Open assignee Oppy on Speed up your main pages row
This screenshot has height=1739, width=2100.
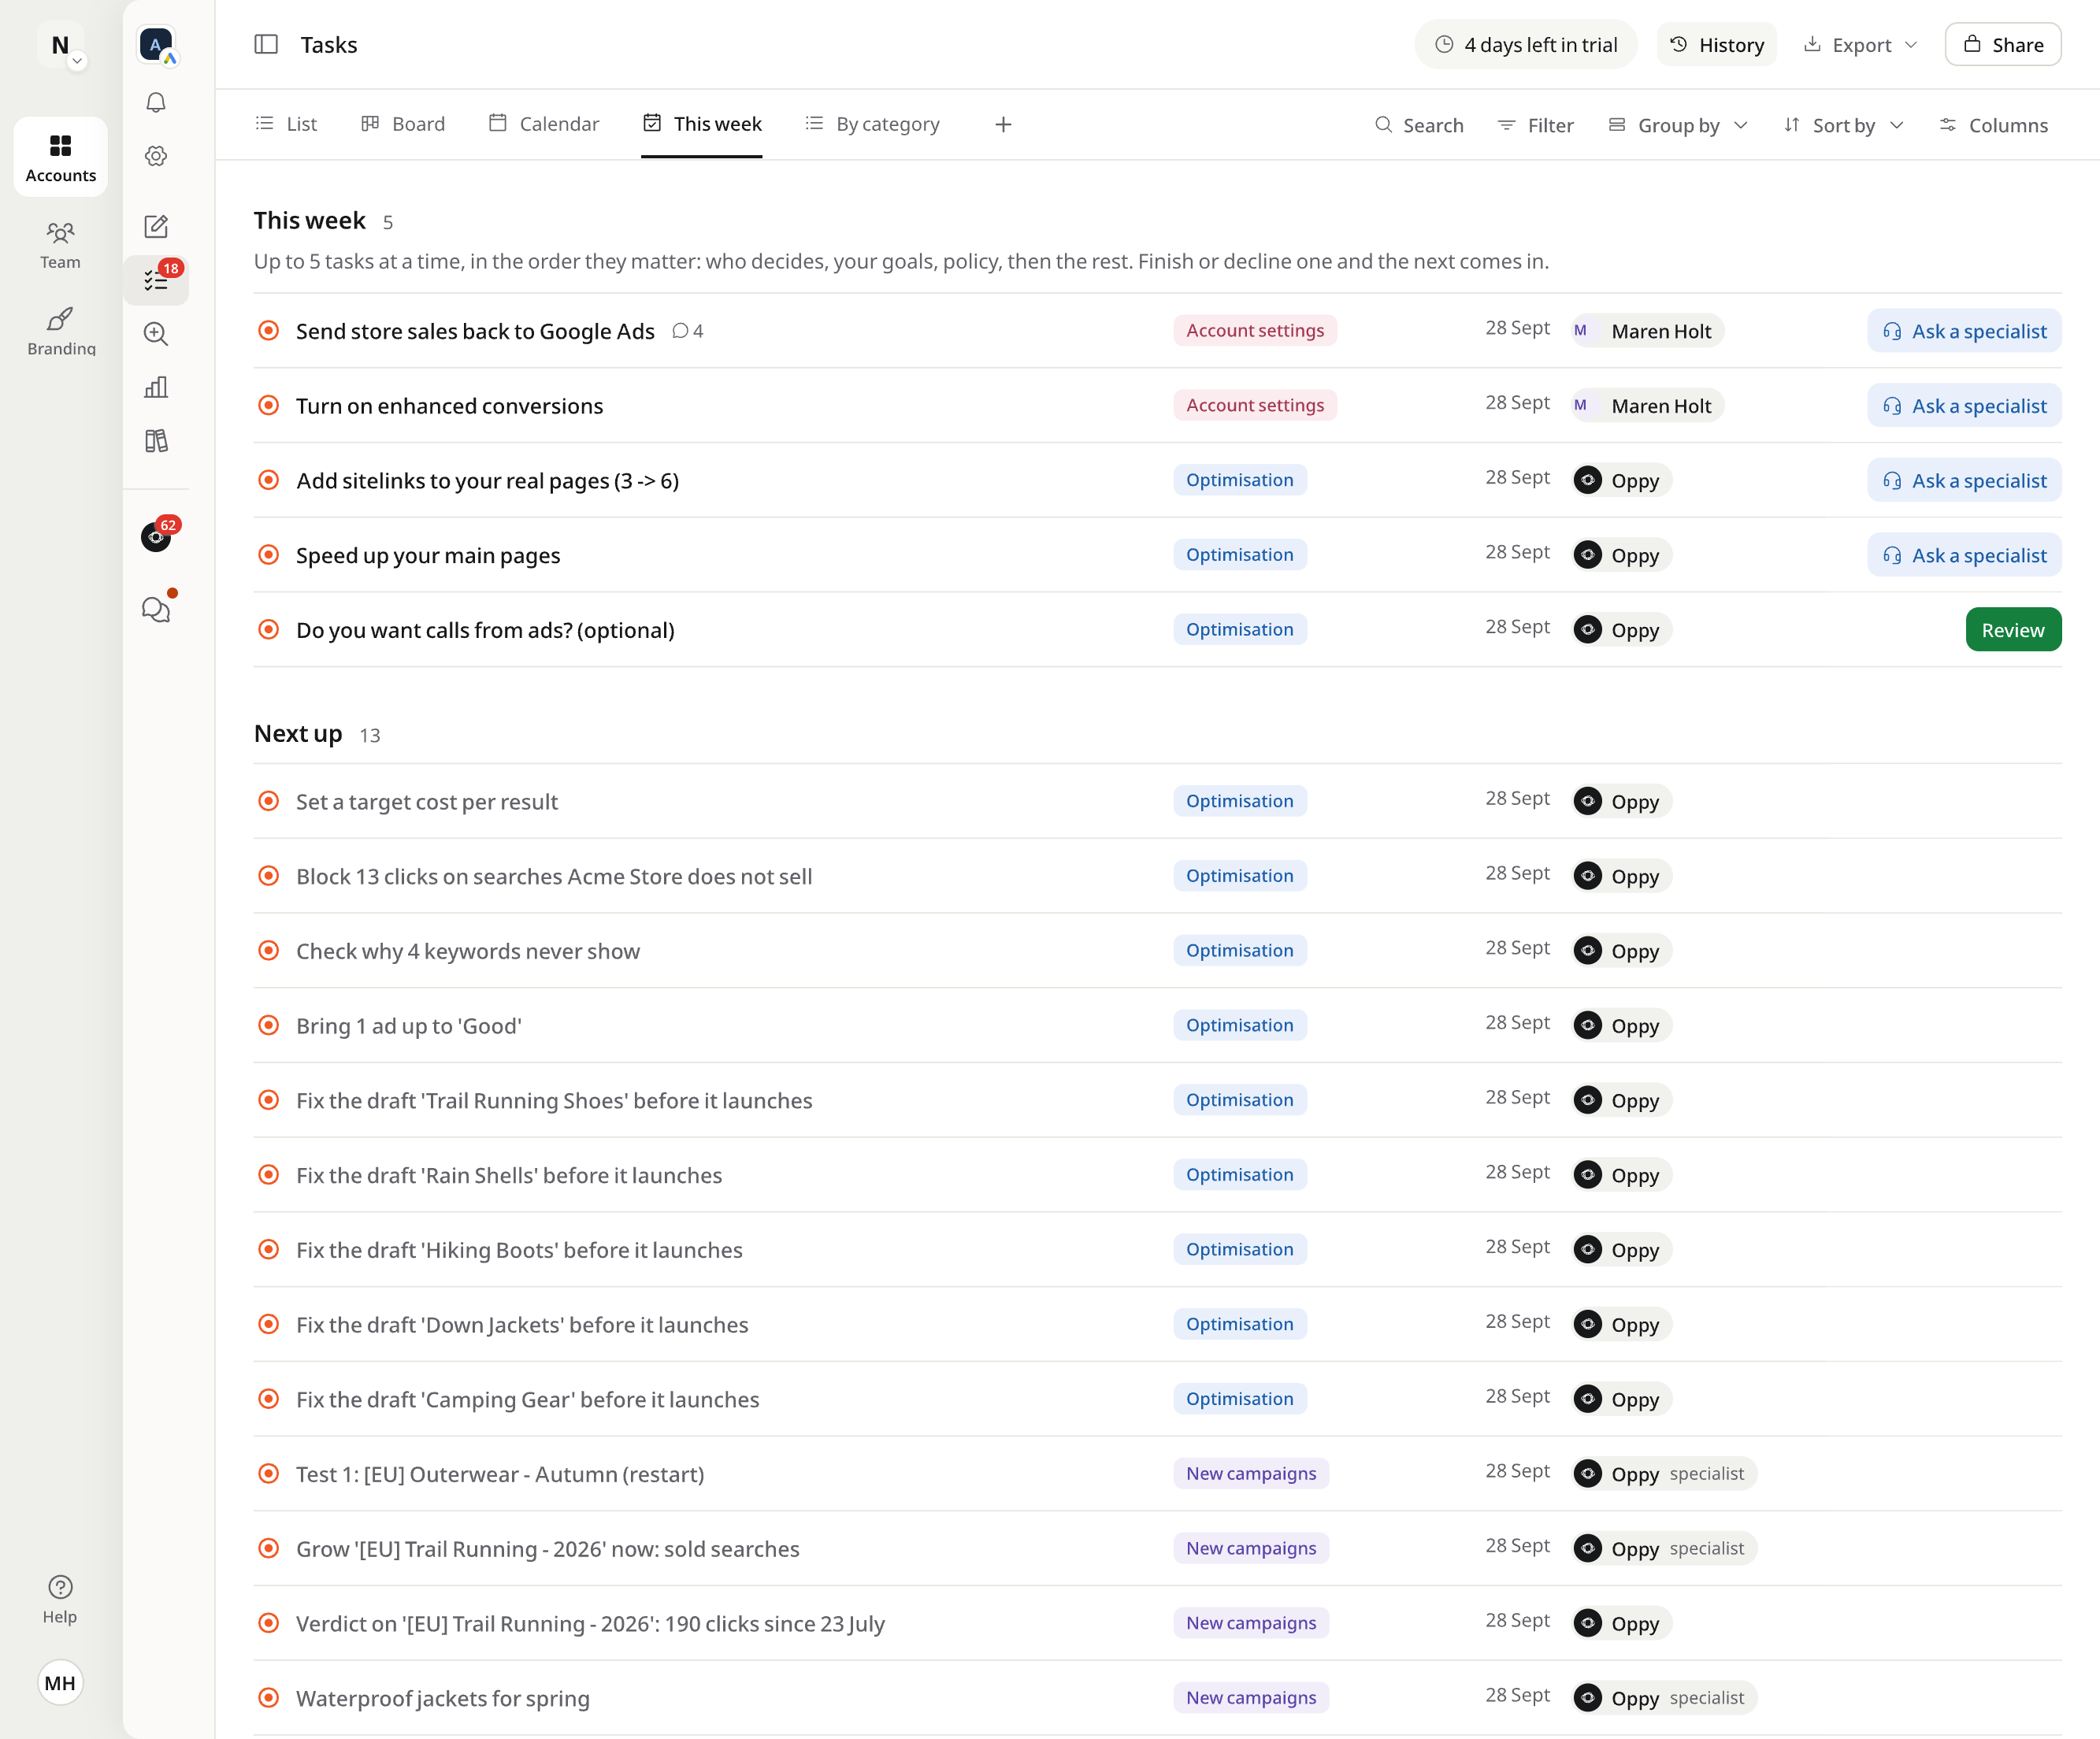[x=1621, y=555]
